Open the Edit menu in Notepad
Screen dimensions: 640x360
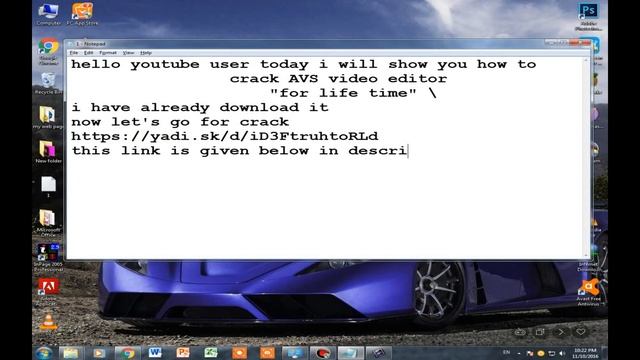(x=88, y=53)
